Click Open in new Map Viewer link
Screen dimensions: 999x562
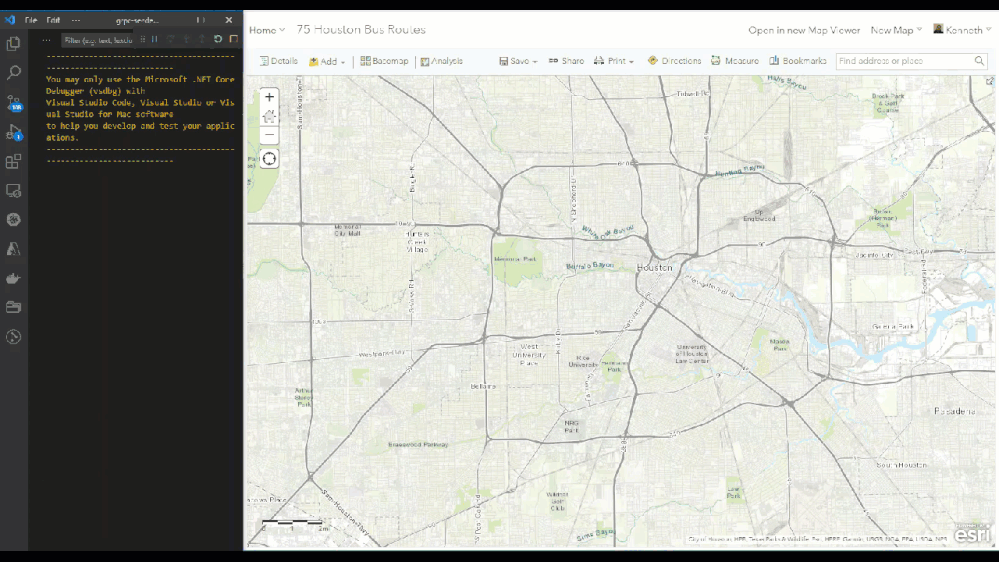[x=804, y=30]
